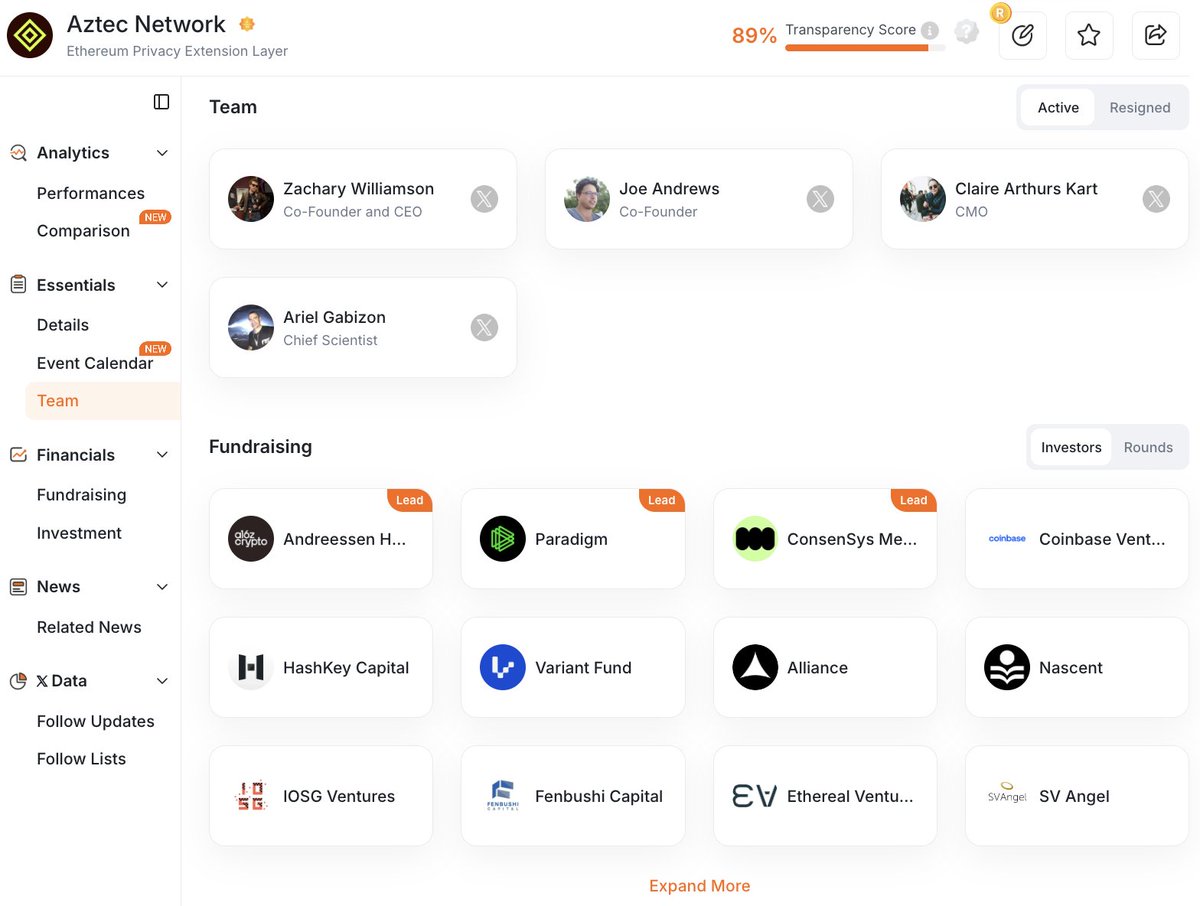Collapse the X Data sidebar section
The image size is (1200, 906).
pos(162,681)
